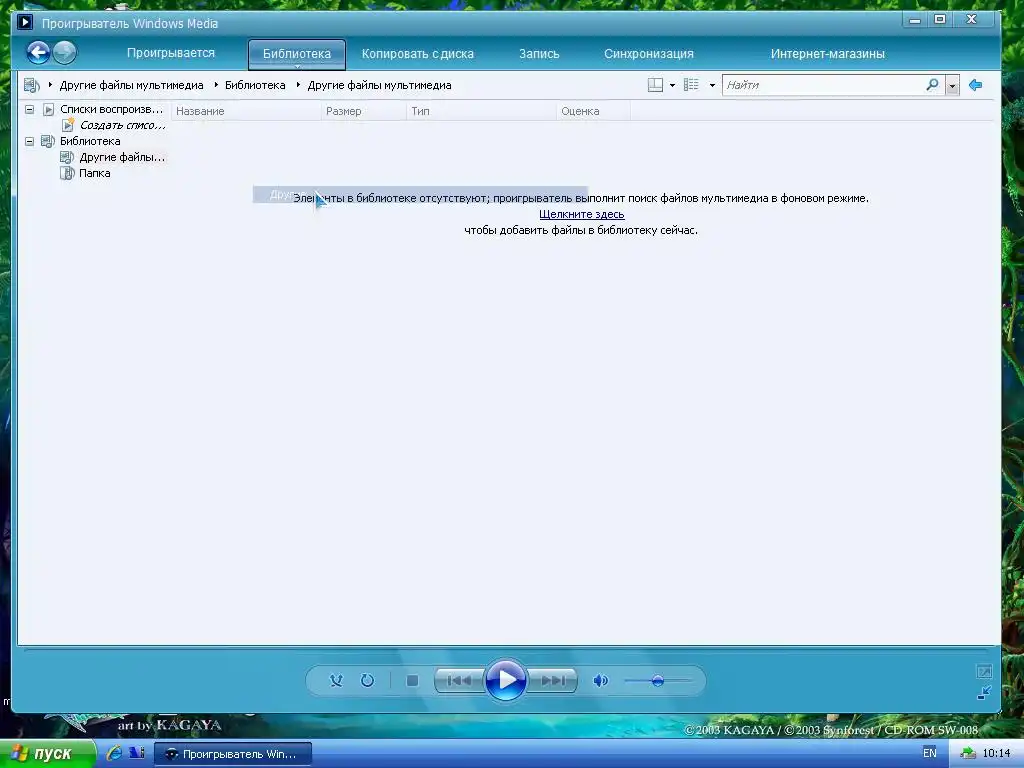The image size is (1024, 768).
Task: Stop playback
Action: pyautogui.click(x=412, y=680)
